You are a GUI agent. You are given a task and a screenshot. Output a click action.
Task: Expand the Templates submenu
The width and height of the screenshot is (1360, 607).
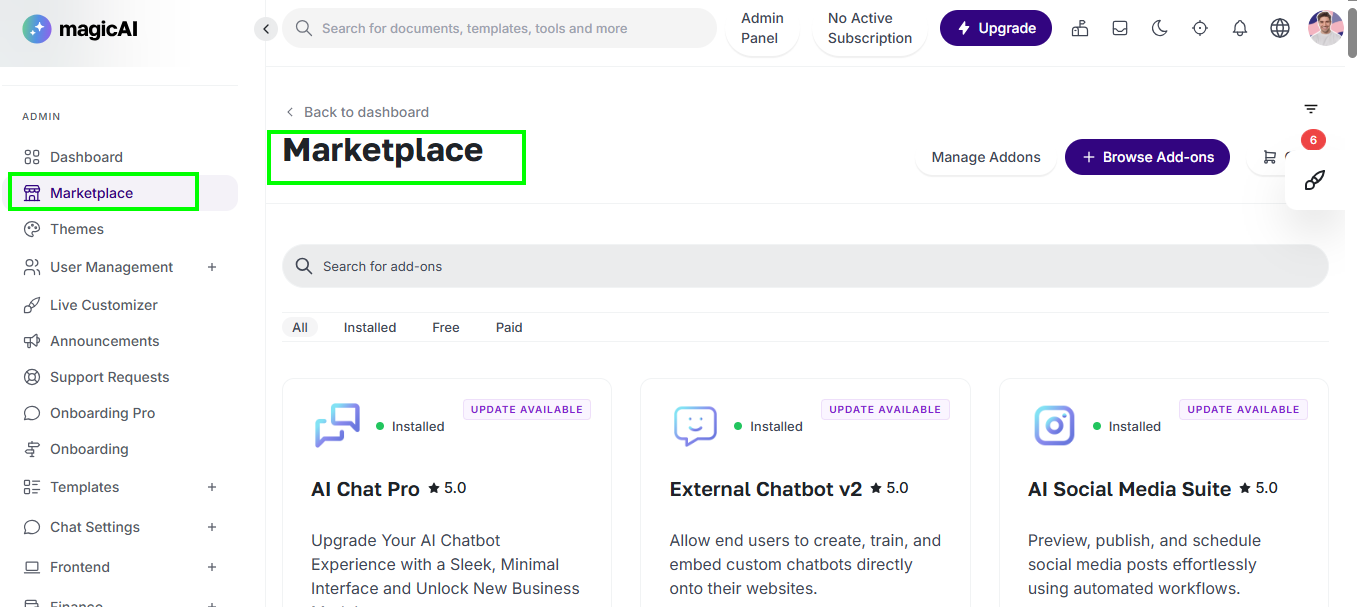pyautogui.click(x=212, y=487)
